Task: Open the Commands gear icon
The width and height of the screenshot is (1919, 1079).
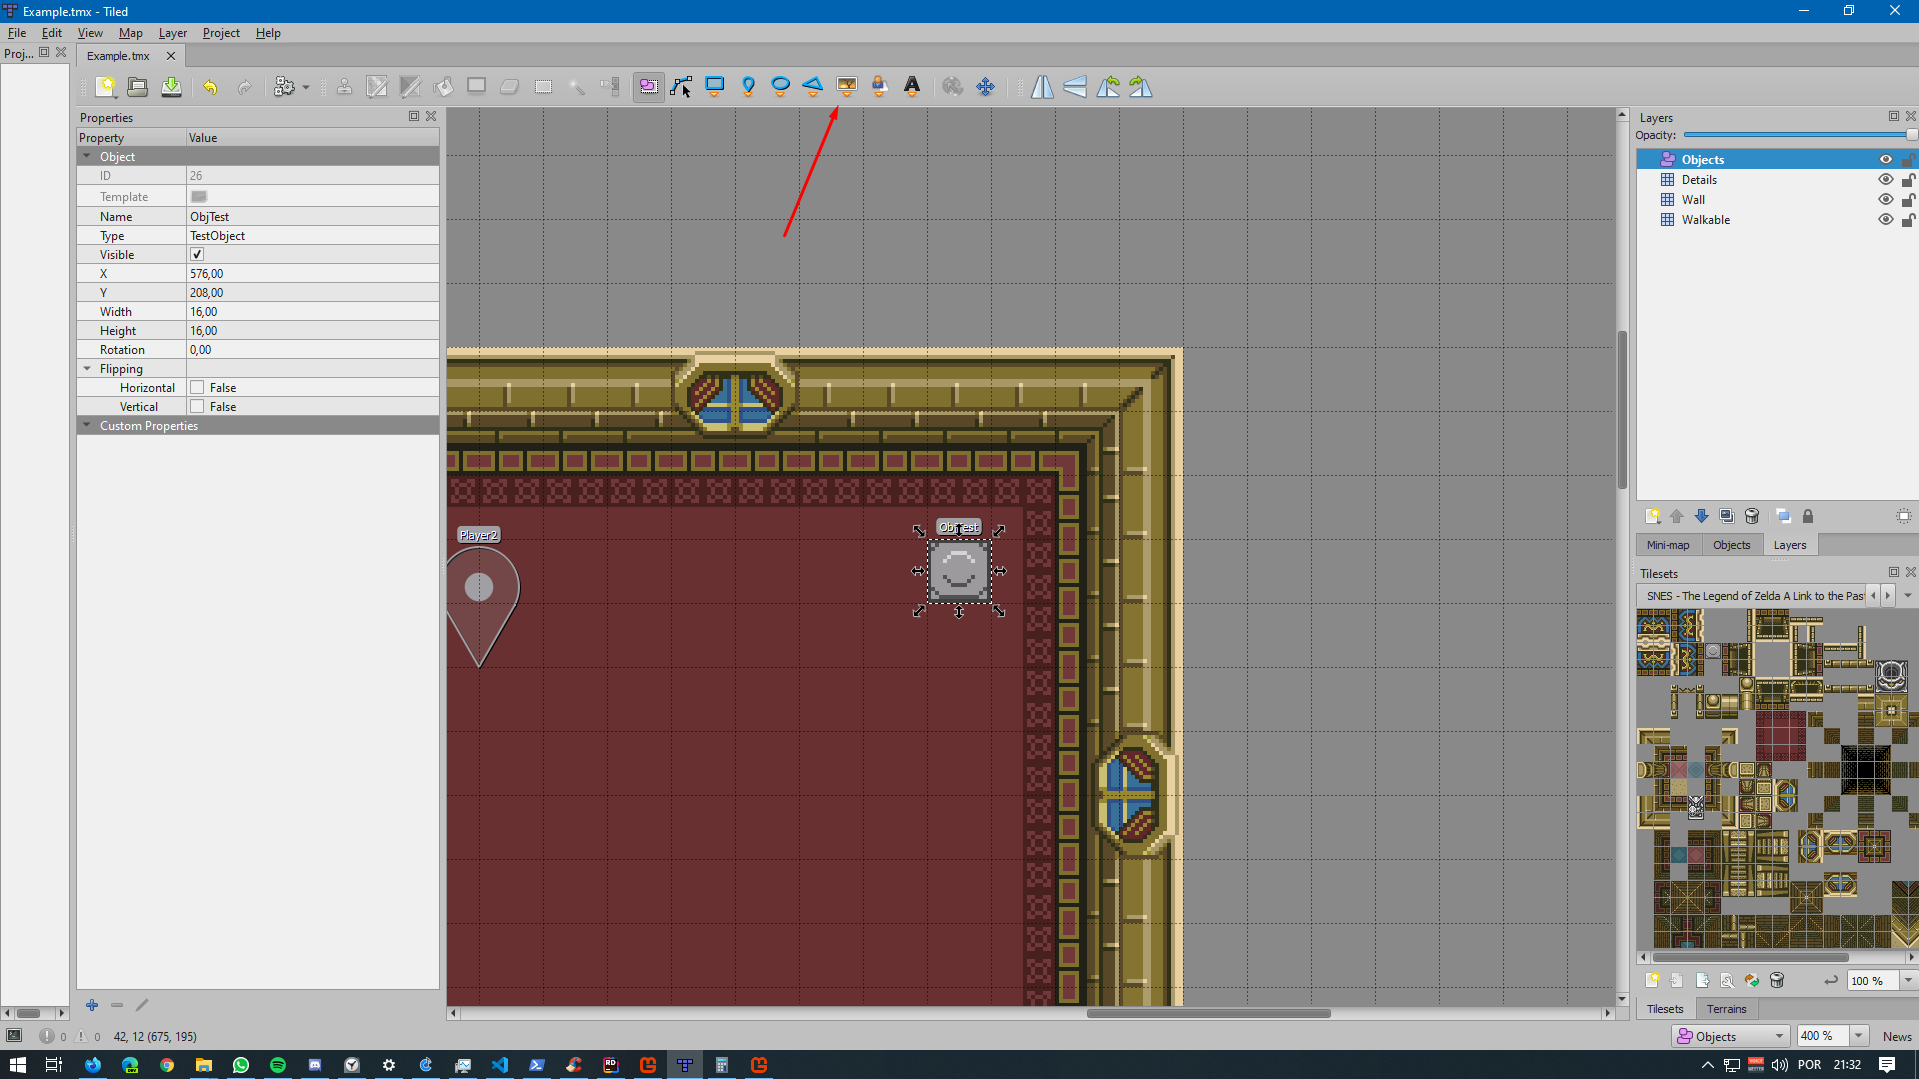Action: [284, 87]
